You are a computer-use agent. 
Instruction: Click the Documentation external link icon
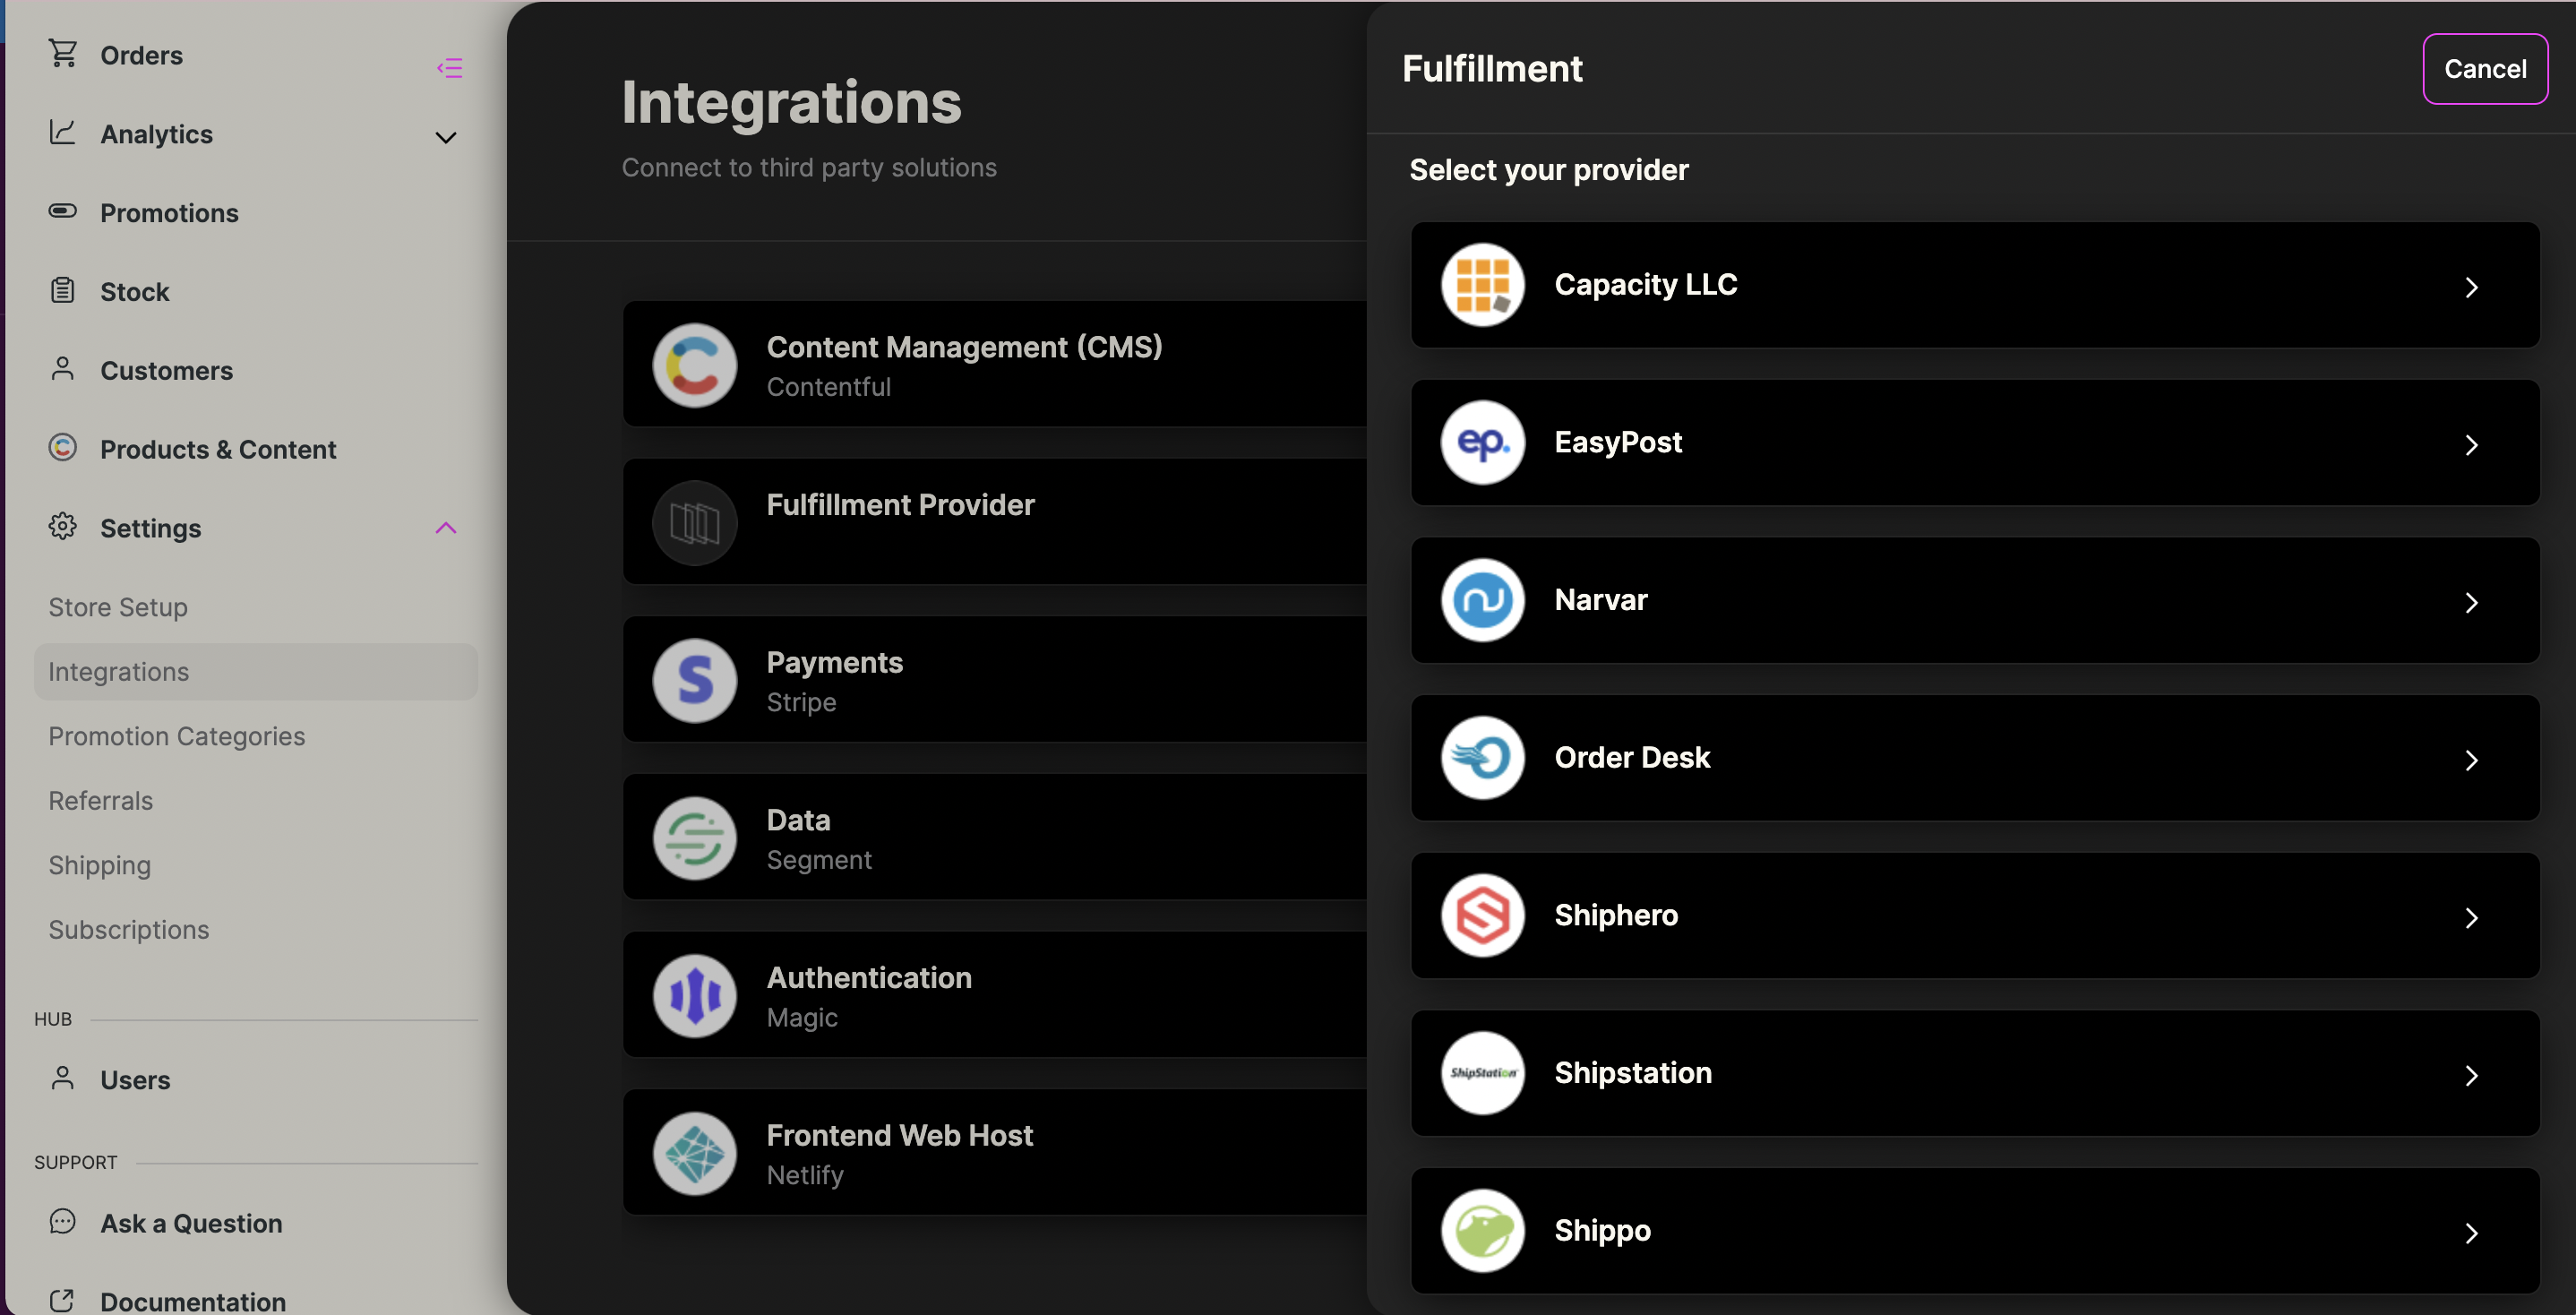coord(63,1300)
